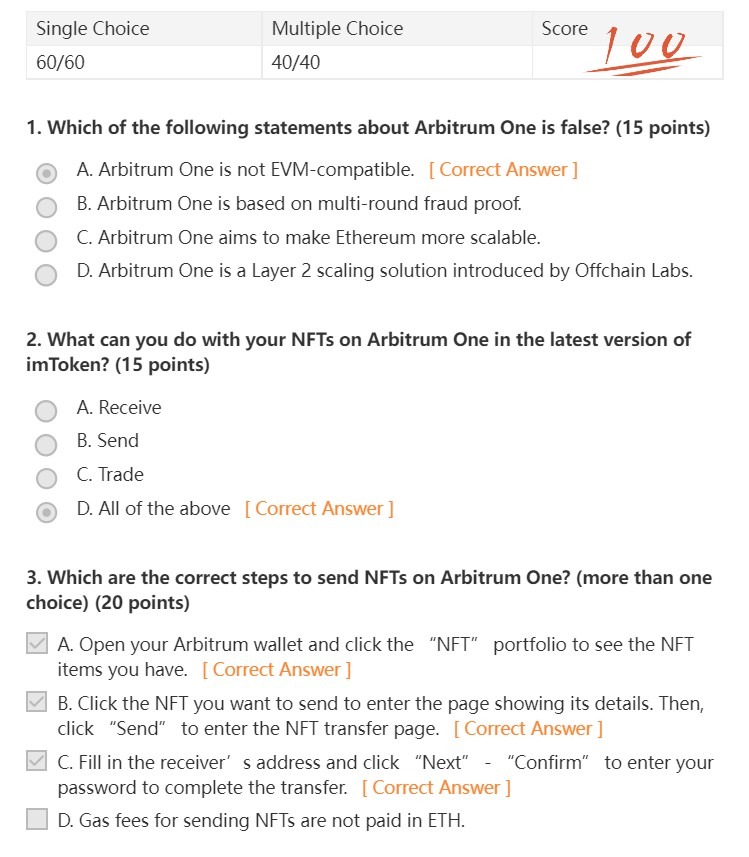Click the Correct Answer label beside All of the above
Viewport: 749px width, 857px height.
319,509
